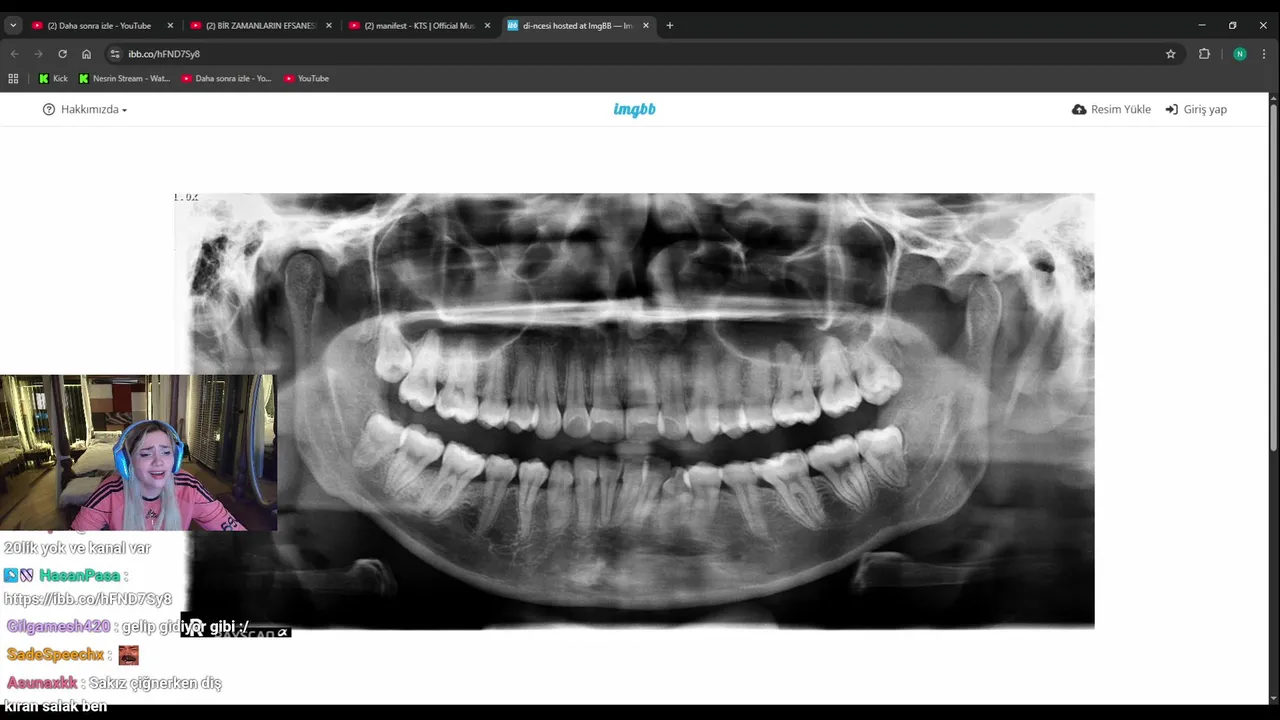Click HasanPasa username in chat
1280x720 pixels.
click(x=79, y=575)
